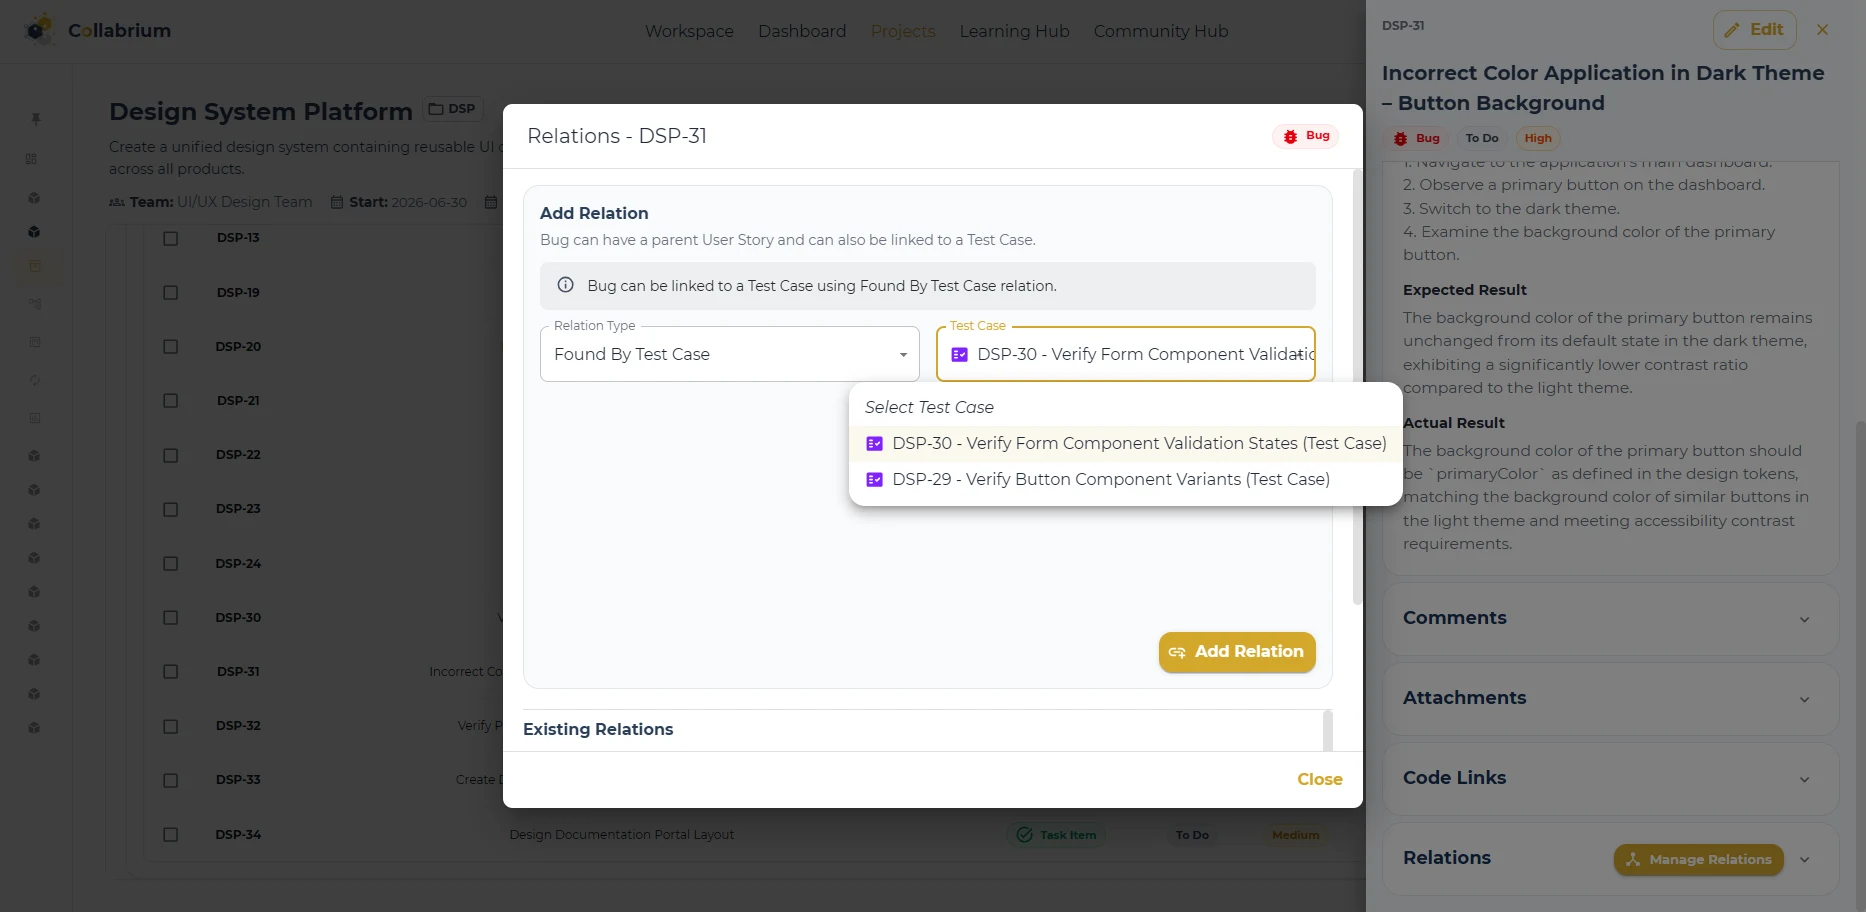Screen dimensions: 1866x912
Task: Expand the Comments section
Action: pos(1611,619)
